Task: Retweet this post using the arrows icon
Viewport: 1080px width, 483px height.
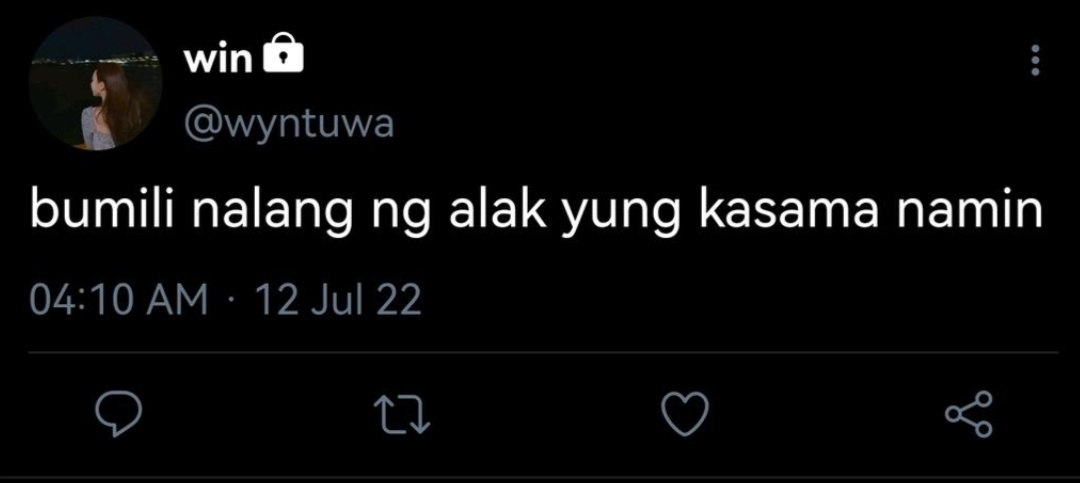Action: pos(402,414)
